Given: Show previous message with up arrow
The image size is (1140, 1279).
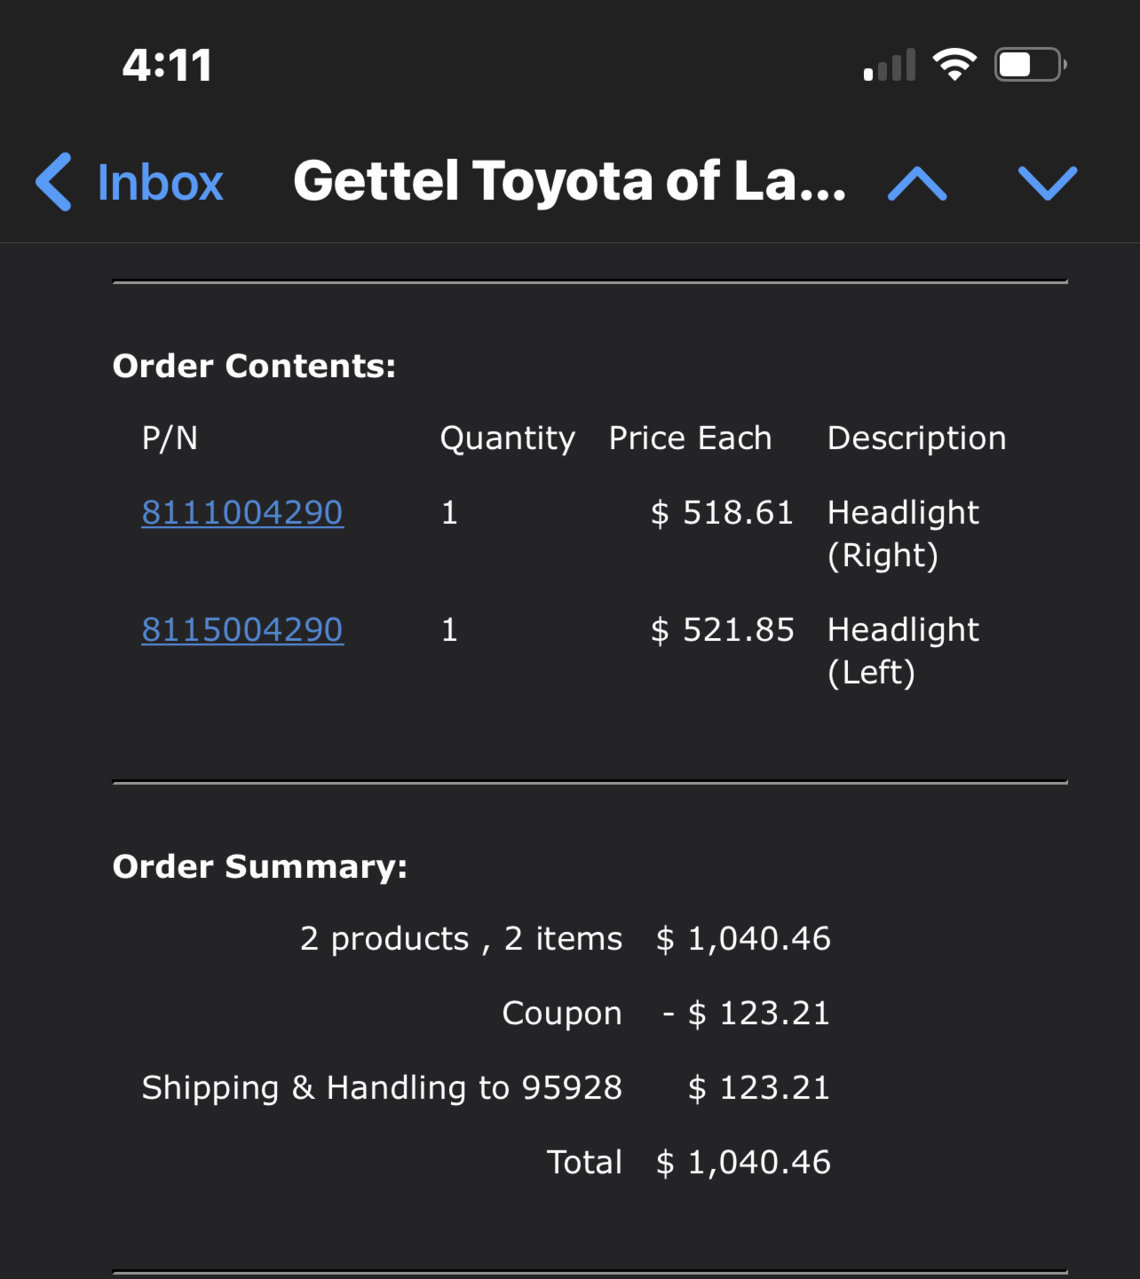Looking at the screenshot, I should pos(917,184).
